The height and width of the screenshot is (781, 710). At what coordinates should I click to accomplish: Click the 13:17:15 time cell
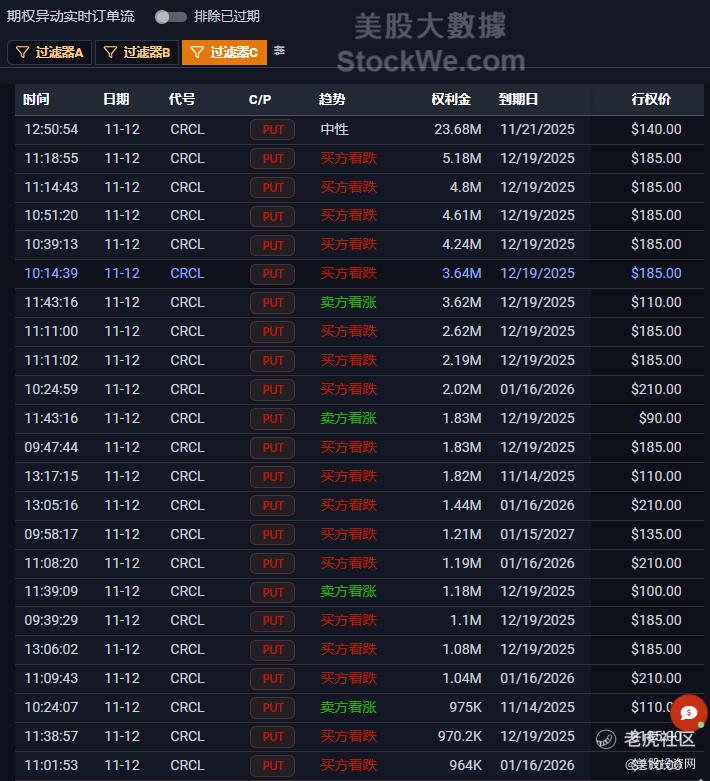pos(51,476)
